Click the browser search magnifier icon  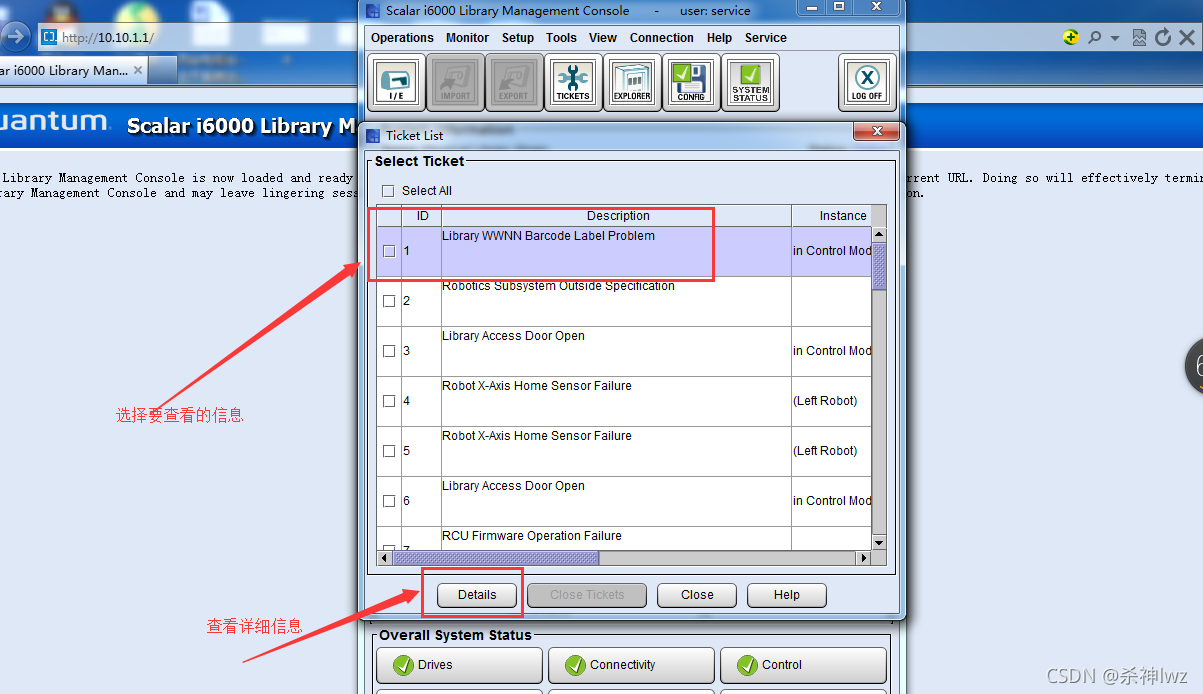pyautogui.click(x=1094, y=37)
